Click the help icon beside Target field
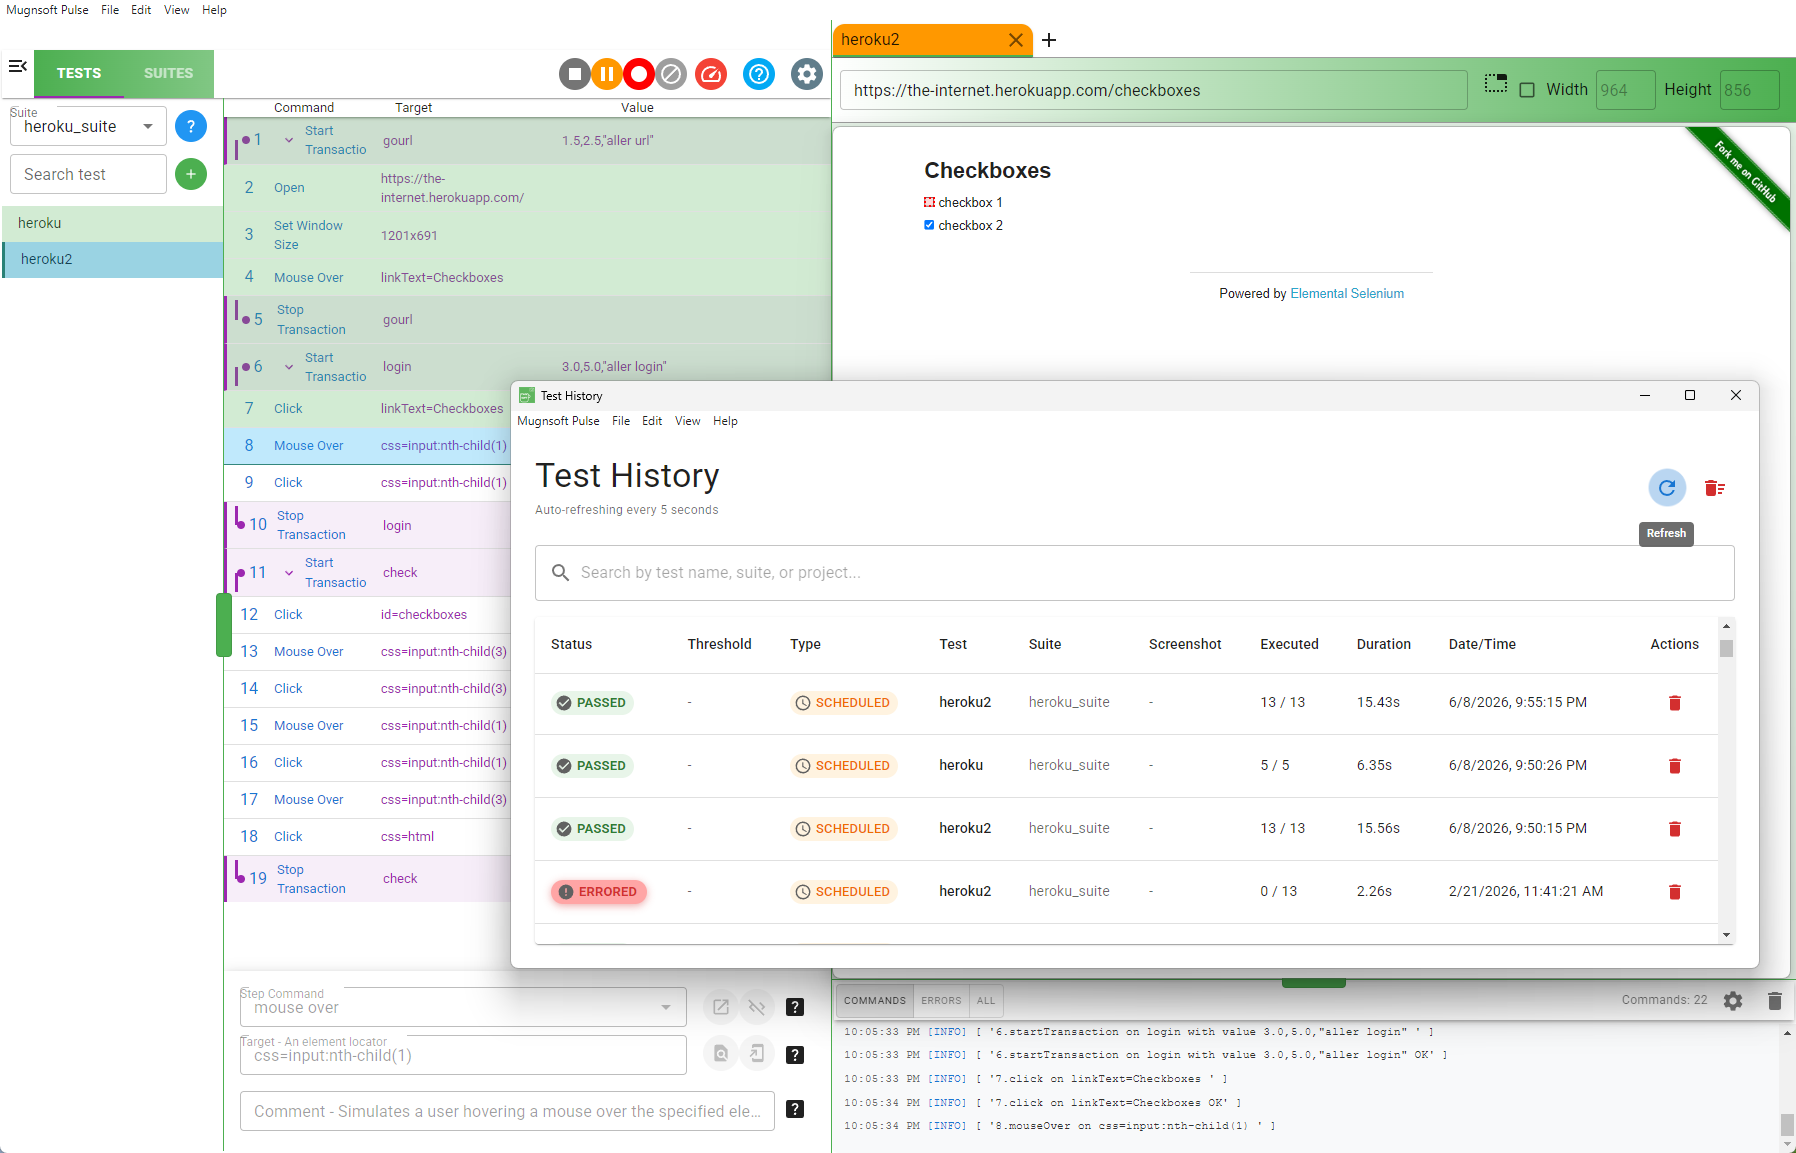 point(795,1054)
